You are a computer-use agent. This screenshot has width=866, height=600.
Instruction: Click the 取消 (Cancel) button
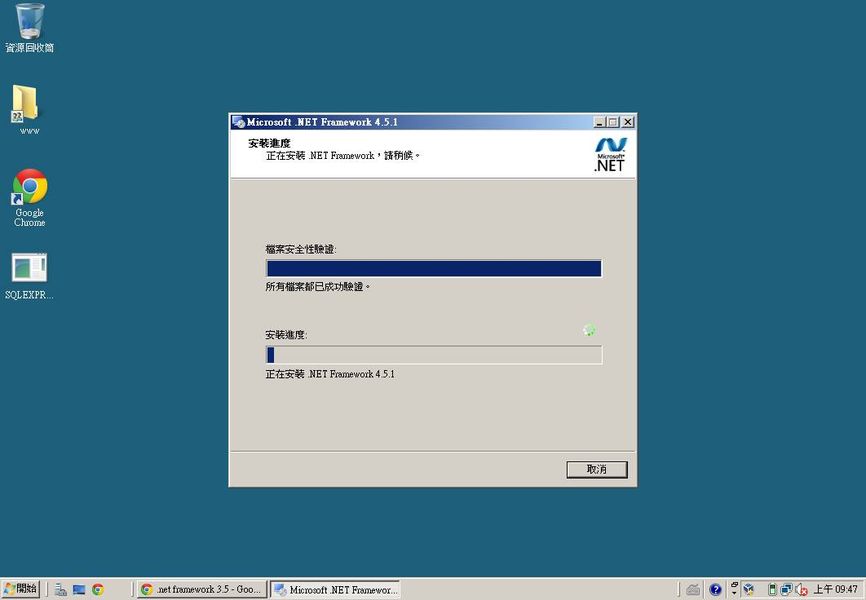pyautogui.click(x=596, y=469)
